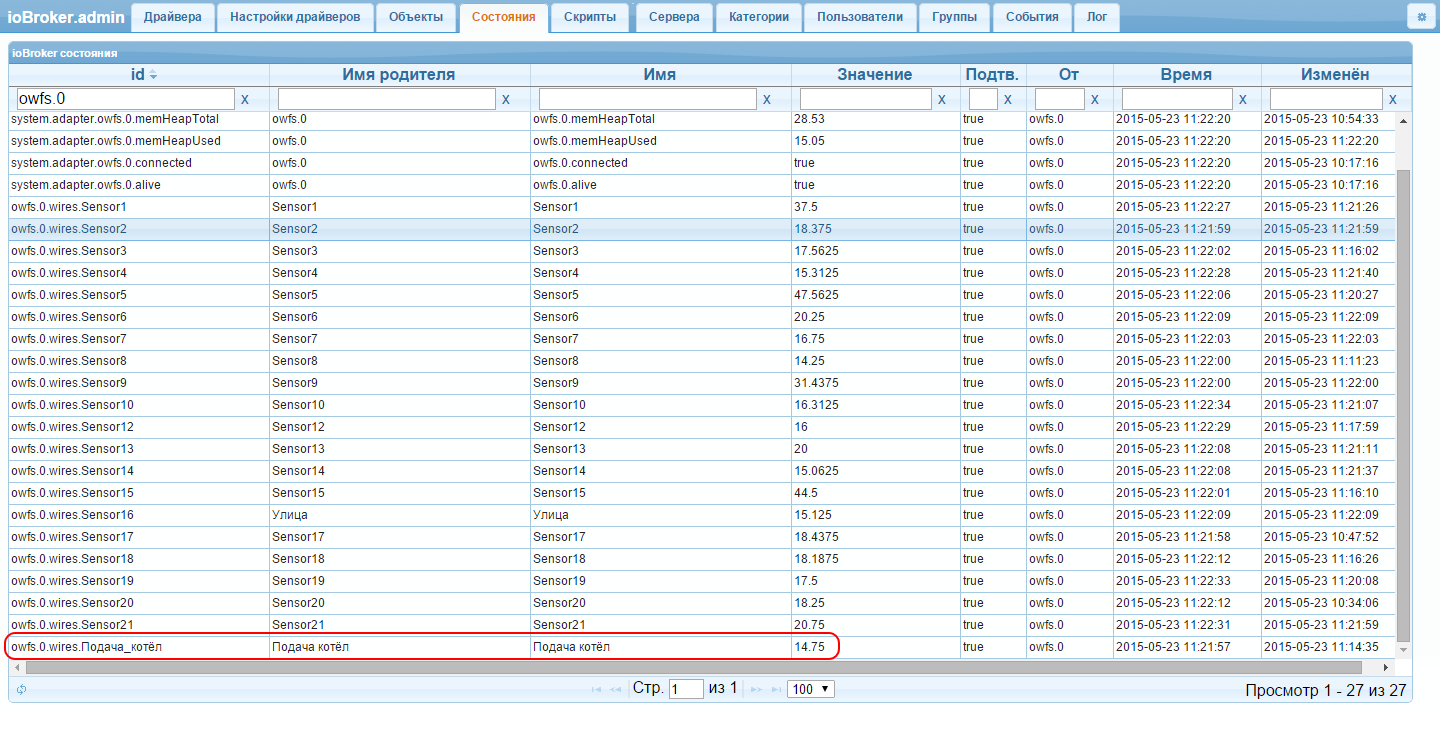Viewport: 1440px width, 731px height.
Task: Clear the Изменён filter x
Action: click(x=1393, y=99)
